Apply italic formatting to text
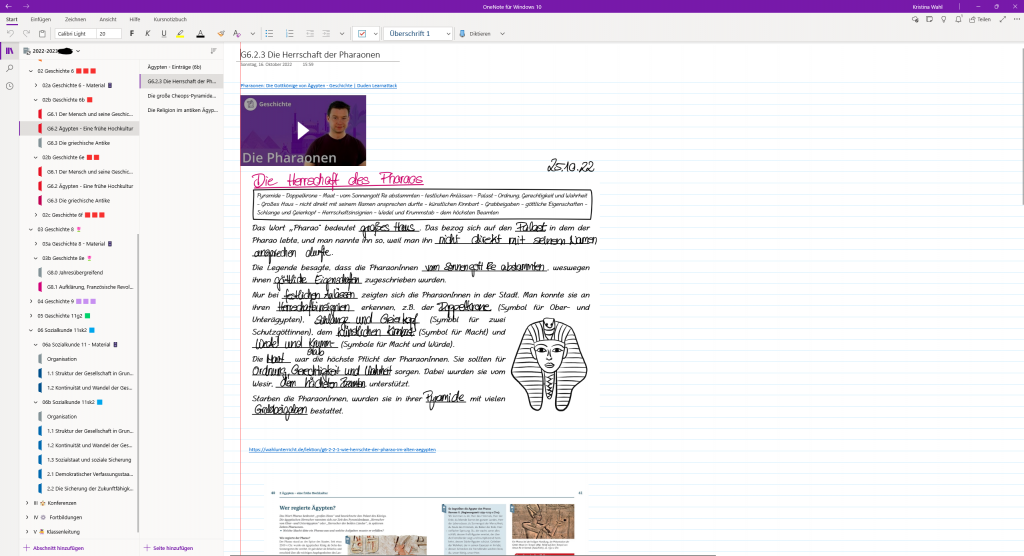The width and height of the screenshot is (1024, 556). point(147,34)
